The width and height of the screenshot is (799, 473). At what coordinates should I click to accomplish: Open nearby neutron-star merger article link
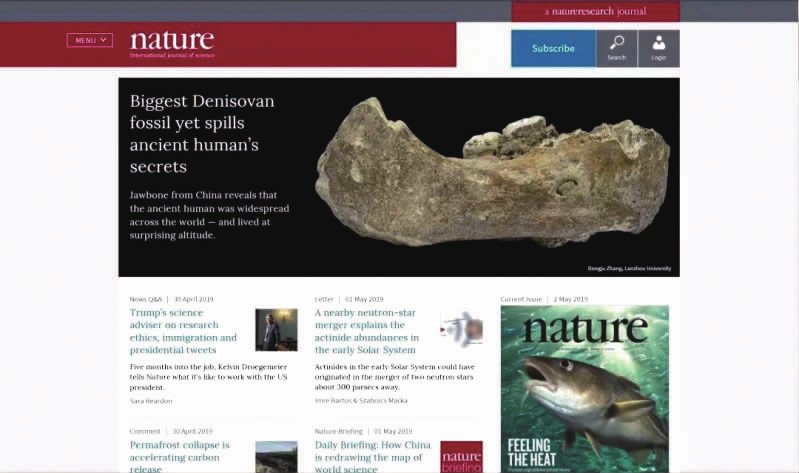pos(367,331)
